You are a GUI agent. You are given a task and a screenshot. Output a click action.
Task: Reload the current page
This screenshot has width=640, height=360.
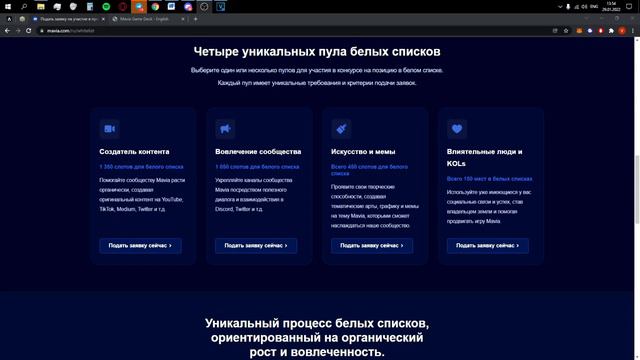pyautogui.click(x=29, y=31)
